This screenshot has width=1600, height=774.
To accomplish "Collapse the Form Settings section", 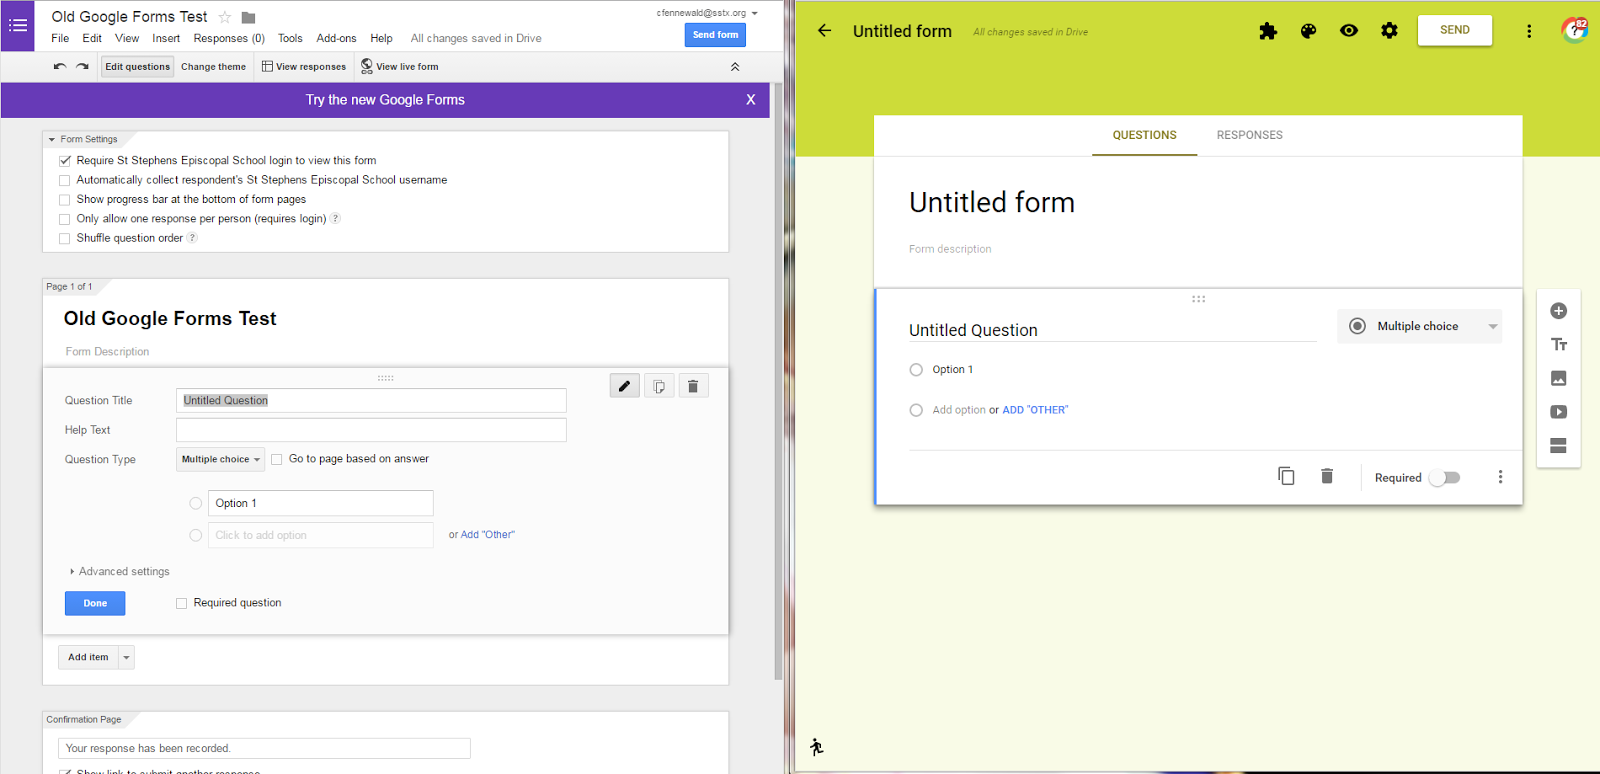I will pyautogui.click(x=52, y=140).
